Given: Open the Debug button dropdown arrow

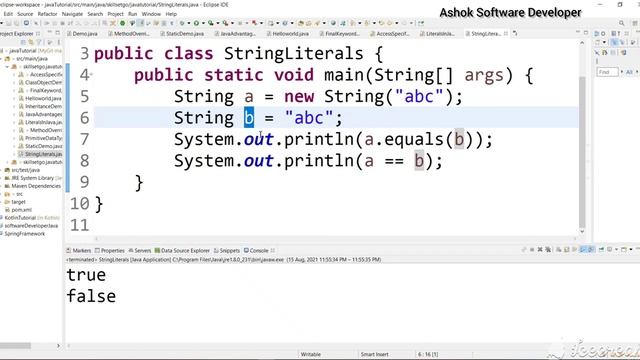Looking at the screenshot, I should tap(188, 23).
